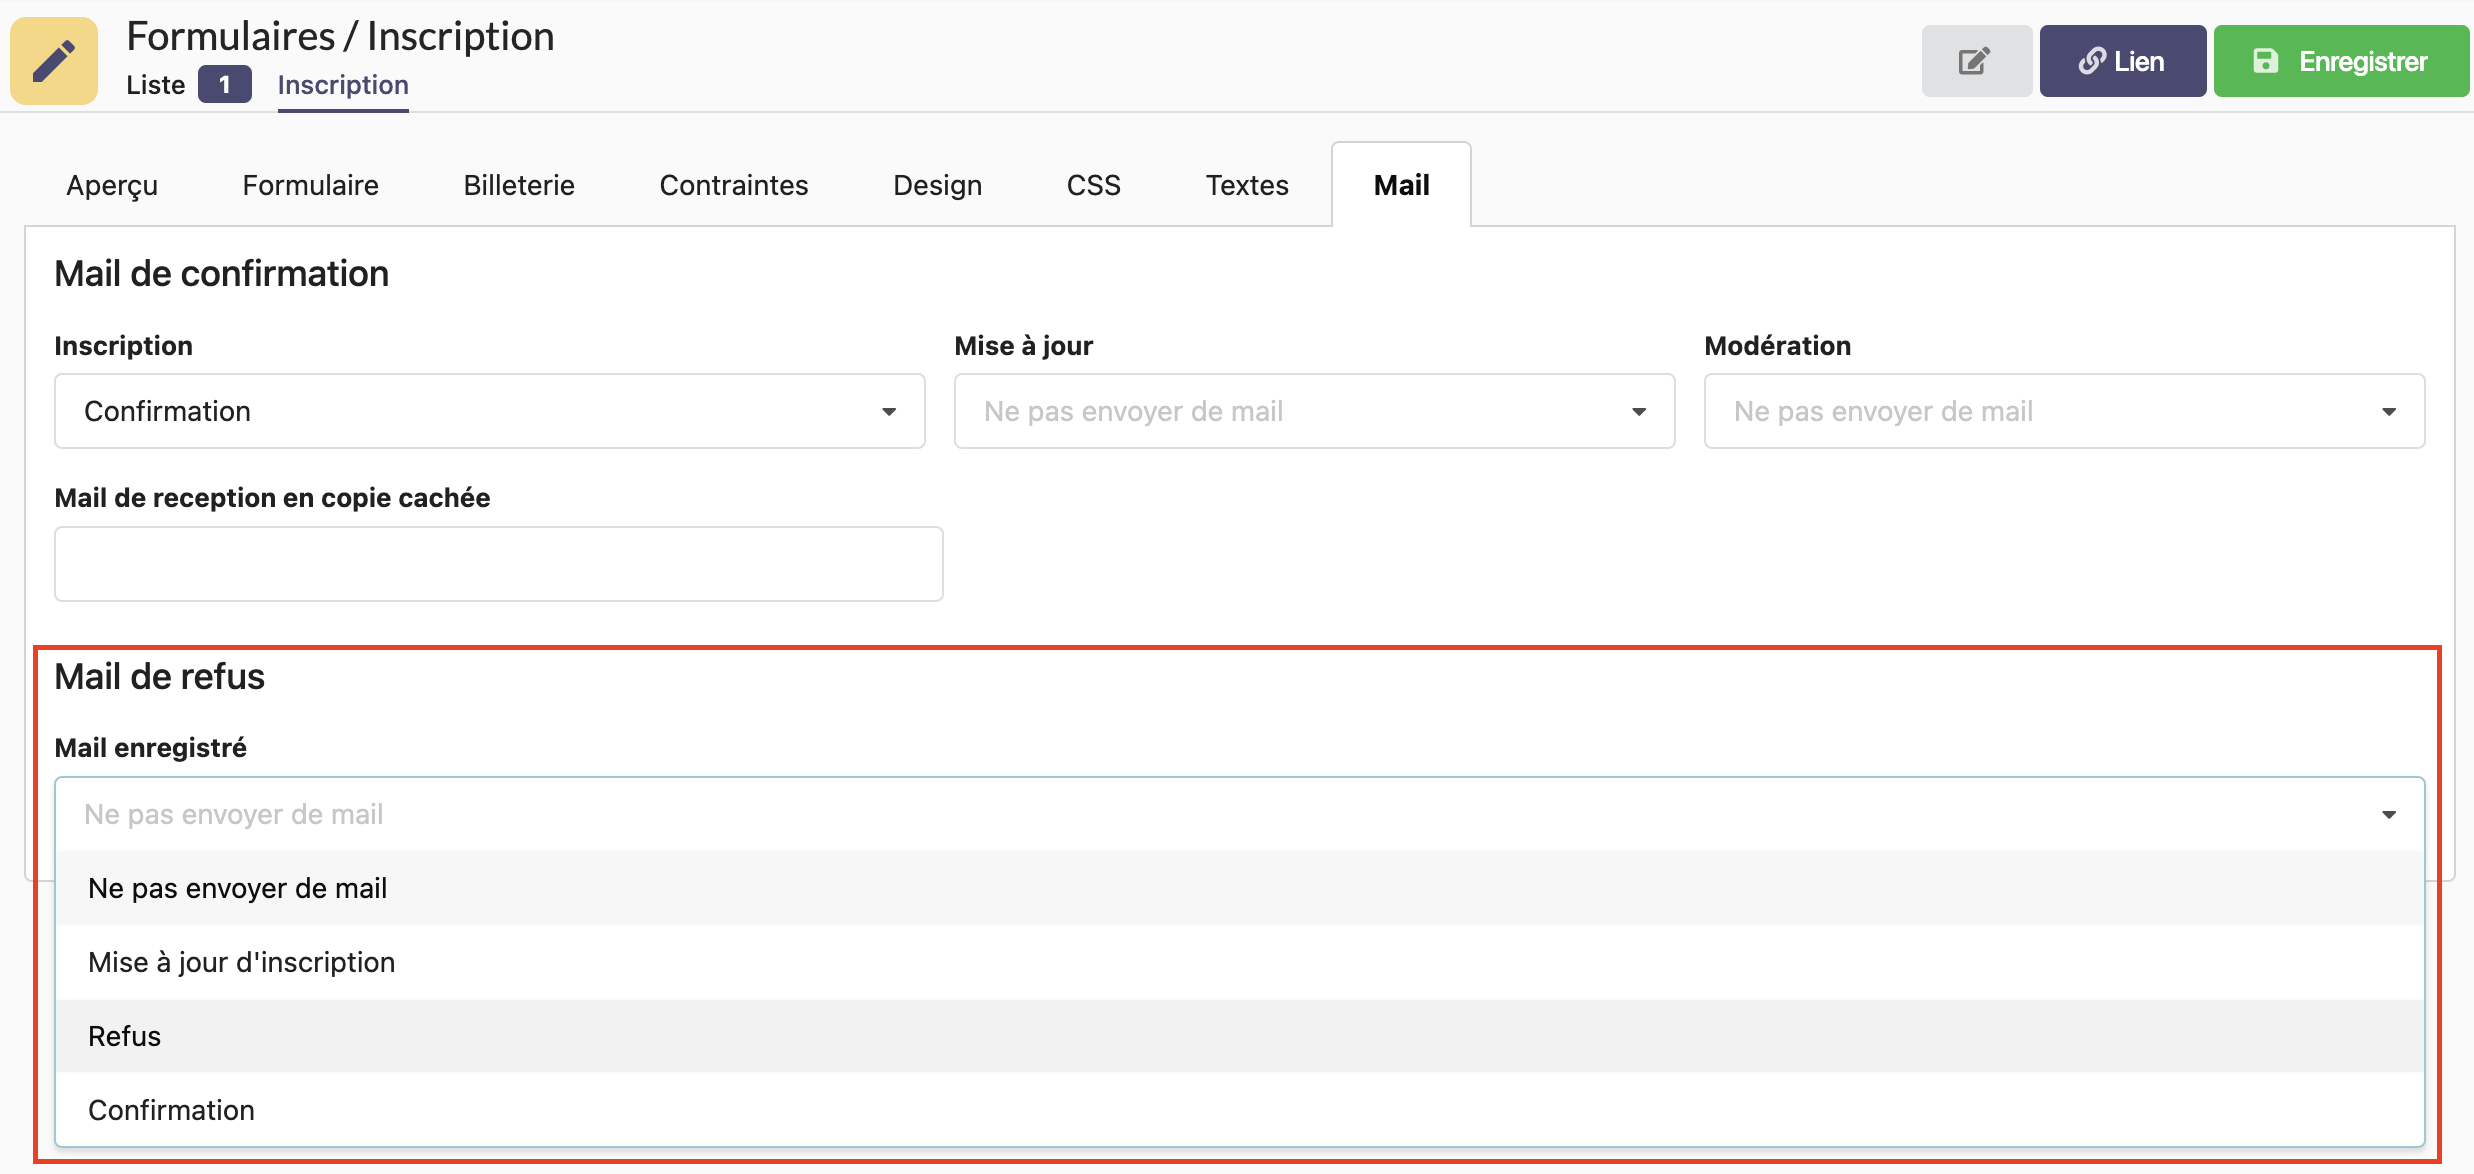Open the Mise à jour mail dropdown
2474x1174 pixels.
[1314, 411]
